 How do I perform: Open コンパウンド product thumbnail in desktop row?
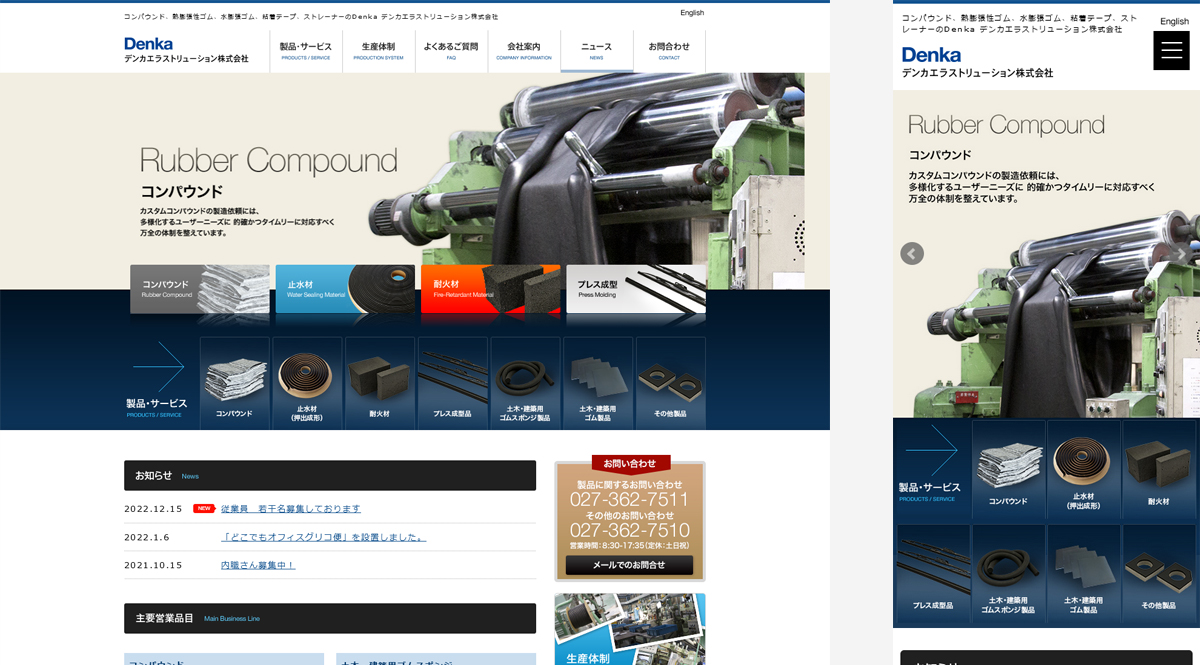pos(235,383)
